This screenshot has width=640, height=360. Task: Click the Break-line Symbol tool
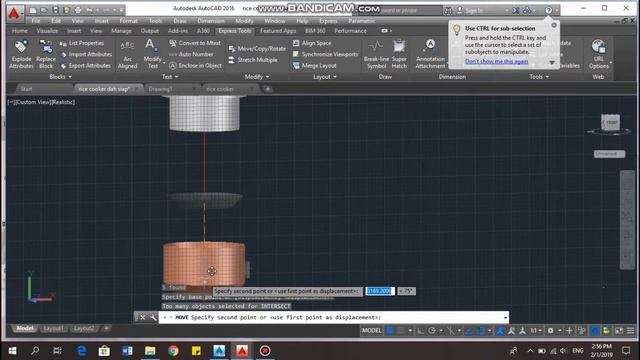coord(376,54)
